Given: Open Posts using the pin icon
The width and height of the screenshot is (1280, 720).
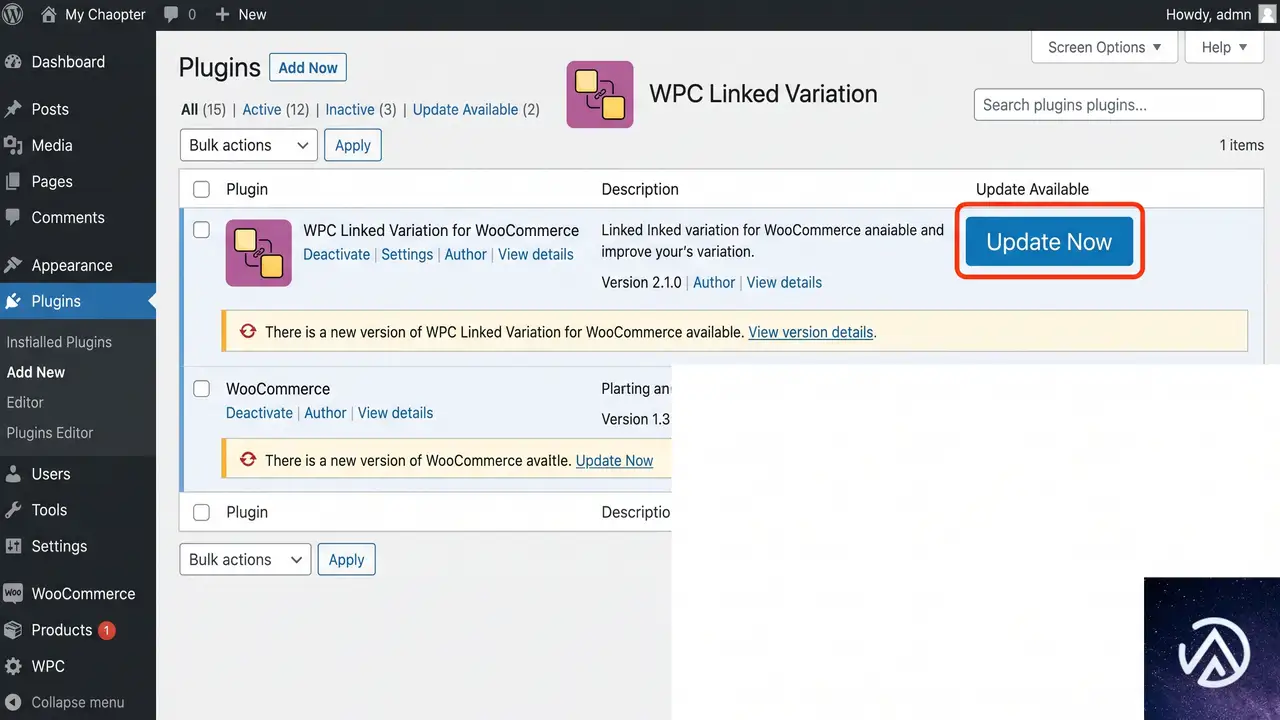Looking at the screenshot, I should point(13,109).
